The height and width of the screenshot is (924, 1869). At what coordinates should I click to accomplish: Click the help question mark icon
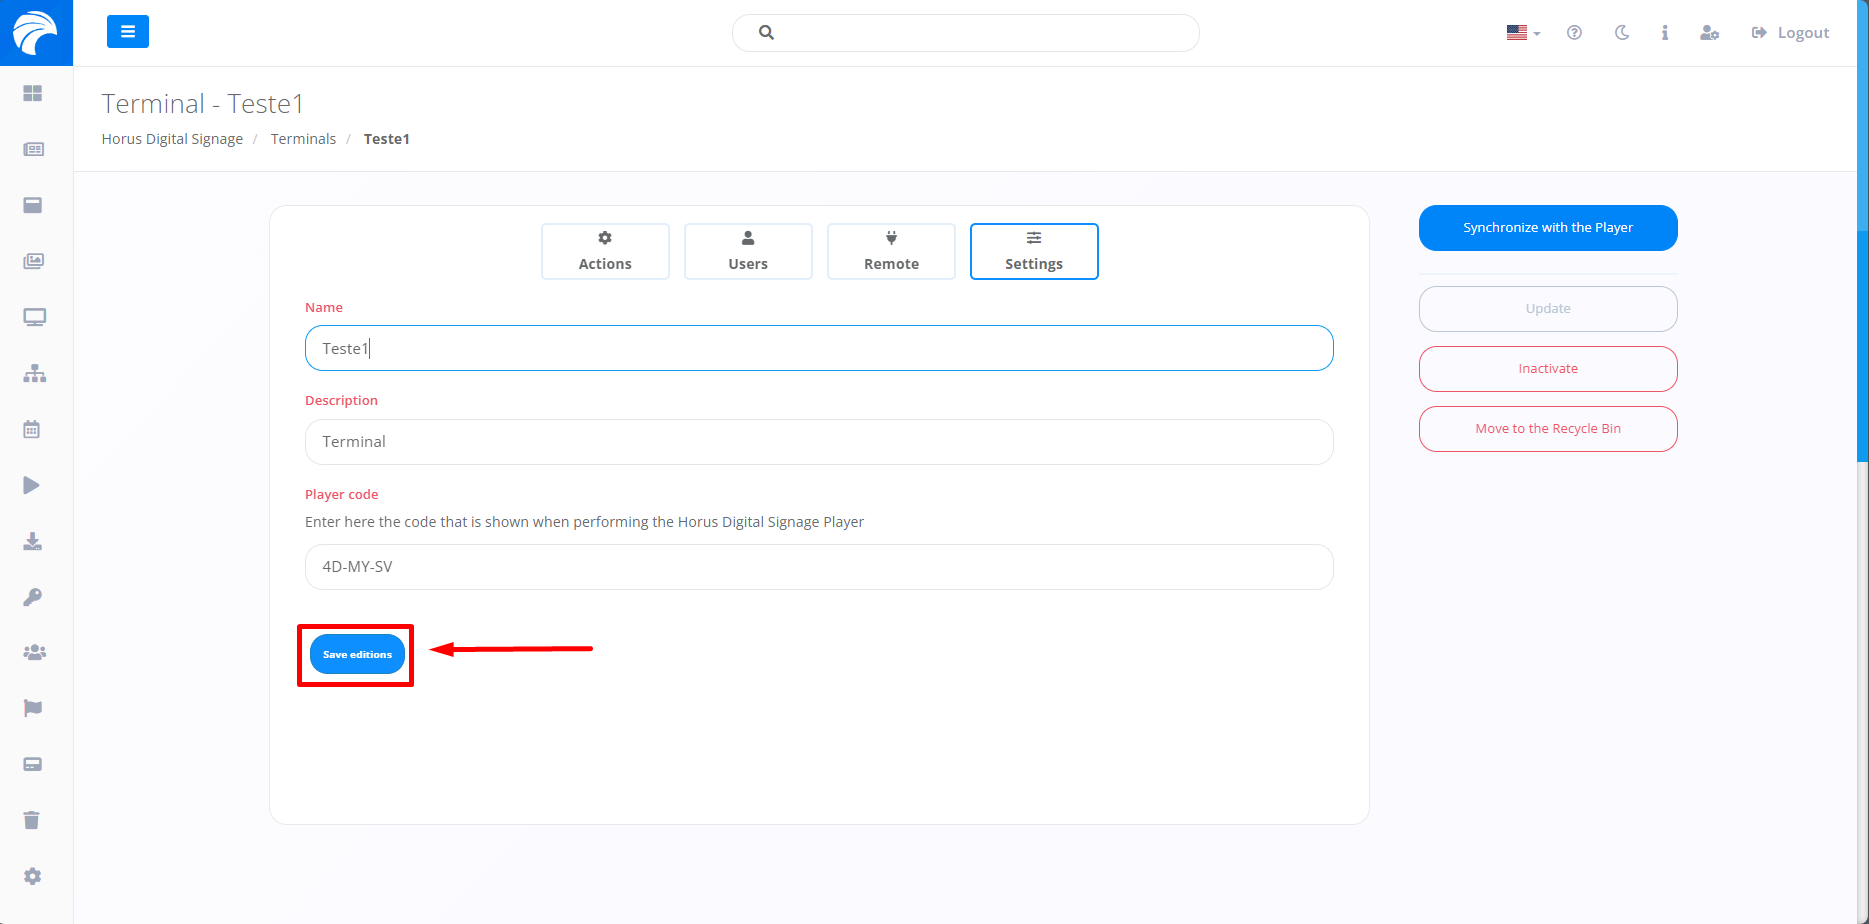pyautogui.click(x=1574, y=33)
